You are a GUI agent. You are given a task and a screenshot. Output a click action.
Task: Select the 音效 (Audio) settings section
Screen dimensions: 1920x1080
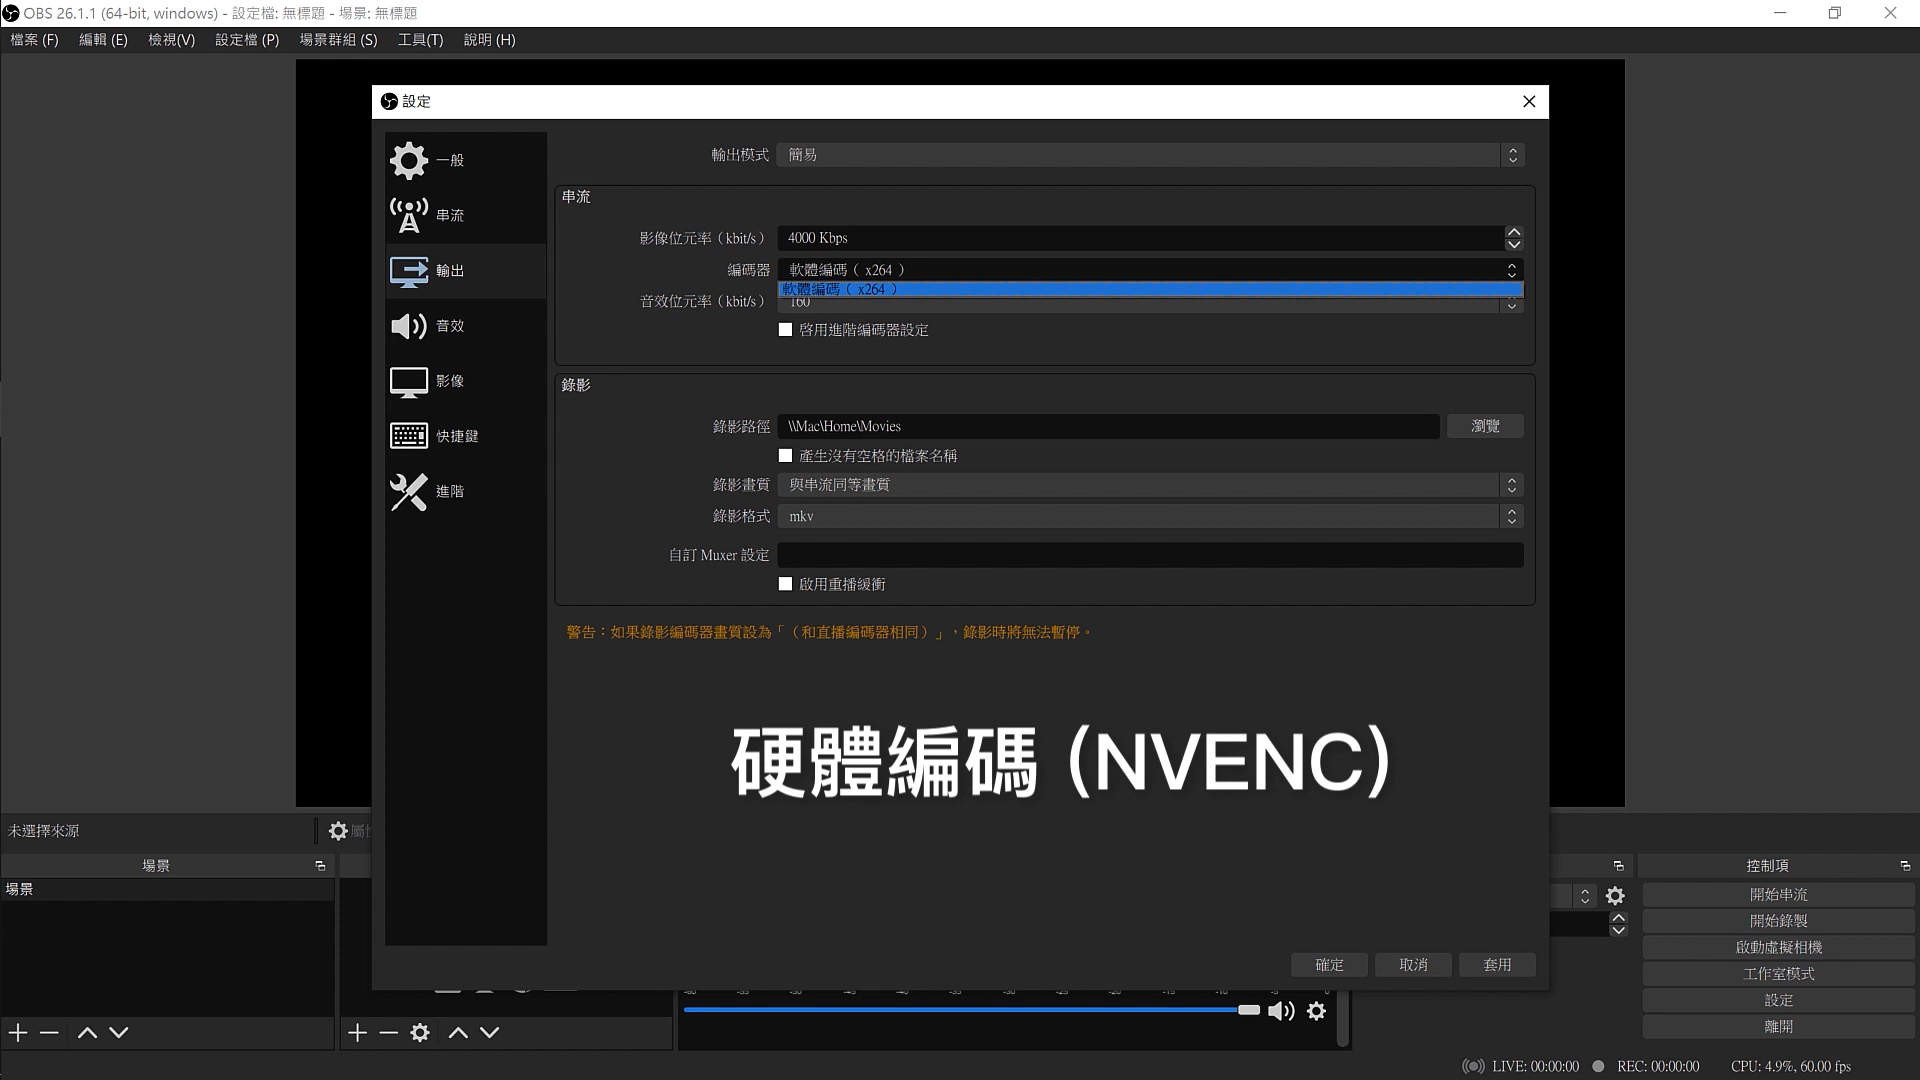pos(450,326)
